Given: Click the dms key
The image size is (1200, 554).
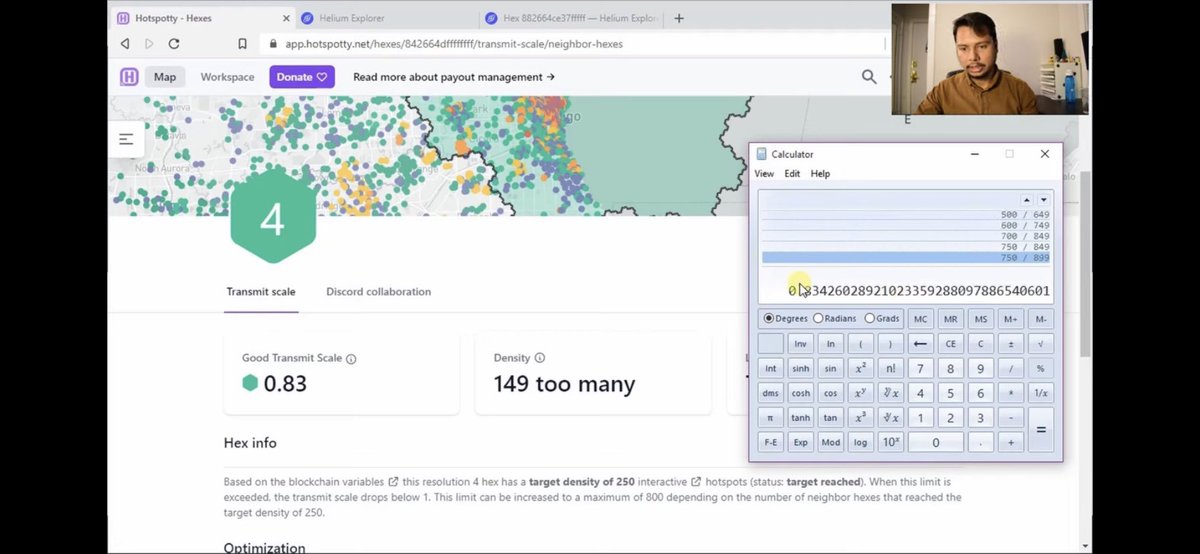Looking at the screenshot, I should pos(771,393).
